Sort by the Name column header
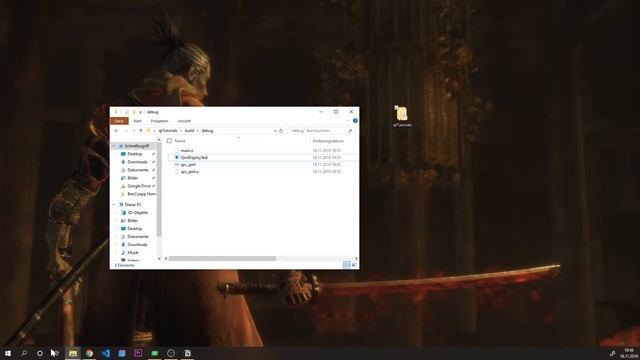Viewport: 640px width, 360px height. coord(180,141)
